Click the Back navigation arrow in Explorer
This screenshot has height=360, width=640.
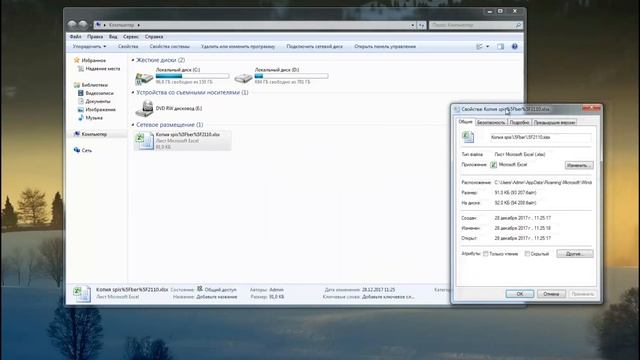point(72,24)
